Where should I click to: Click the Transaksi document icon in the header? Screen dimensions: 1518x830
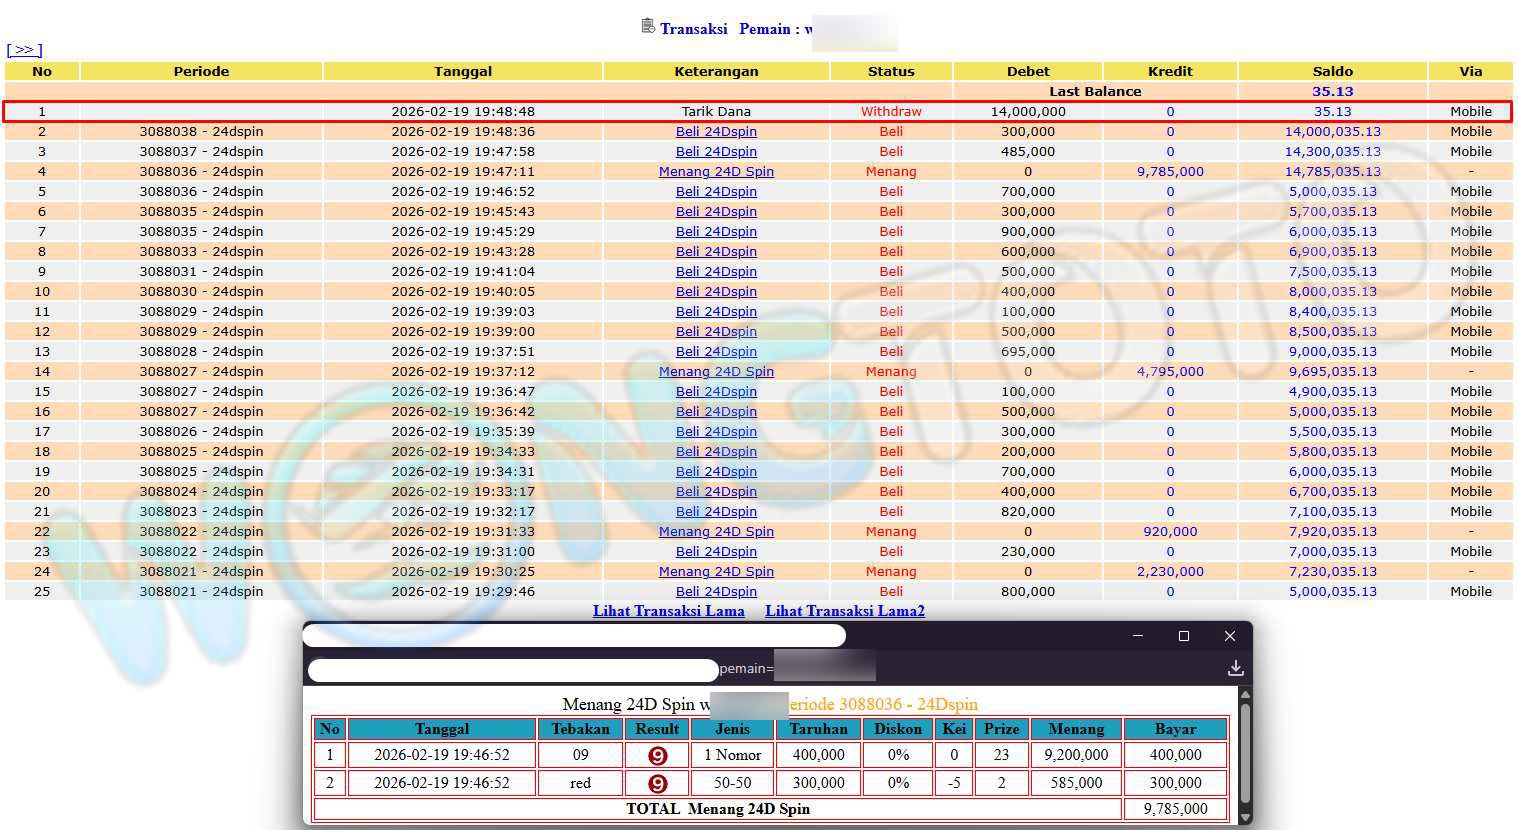click(648, 26)
